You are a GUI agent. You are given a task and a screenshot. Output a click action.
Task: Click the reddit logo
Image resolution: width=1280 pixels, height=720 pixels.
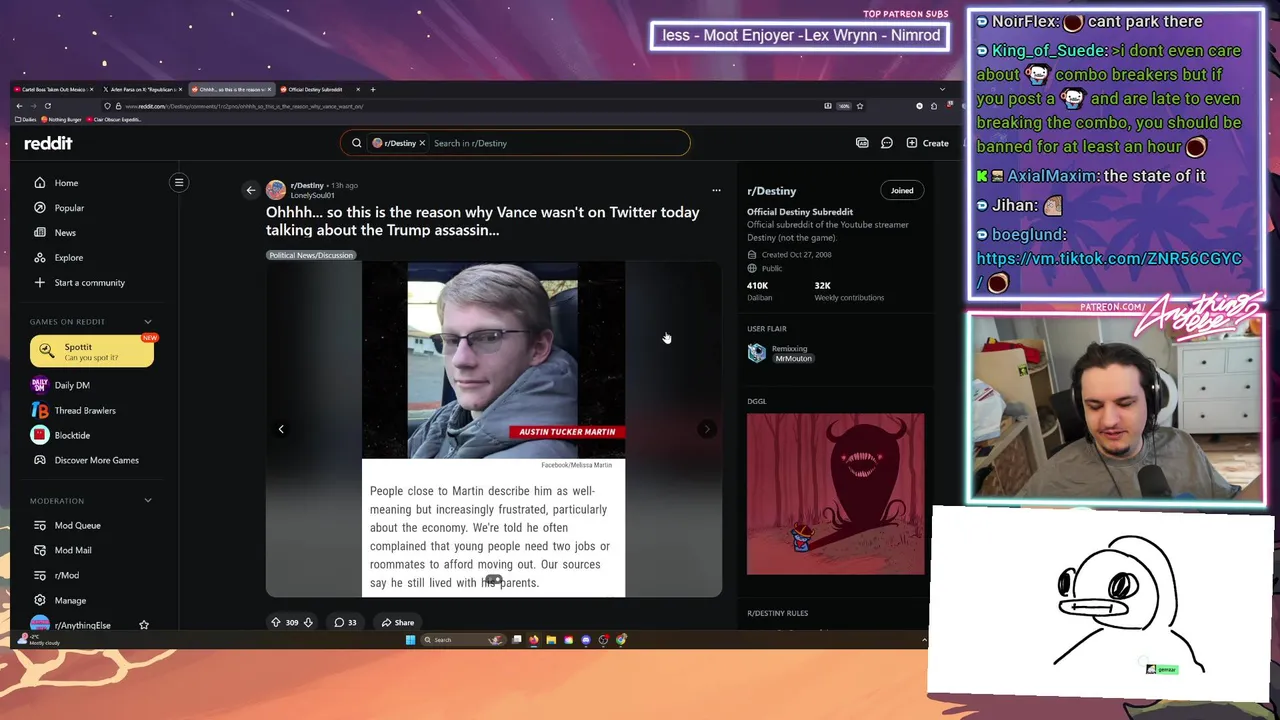[x=48, y=143]
